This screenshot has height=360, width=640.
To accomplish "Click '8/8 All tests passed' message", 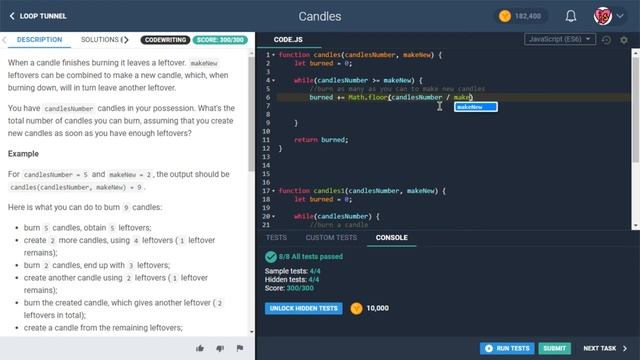I will pos(311,257).
